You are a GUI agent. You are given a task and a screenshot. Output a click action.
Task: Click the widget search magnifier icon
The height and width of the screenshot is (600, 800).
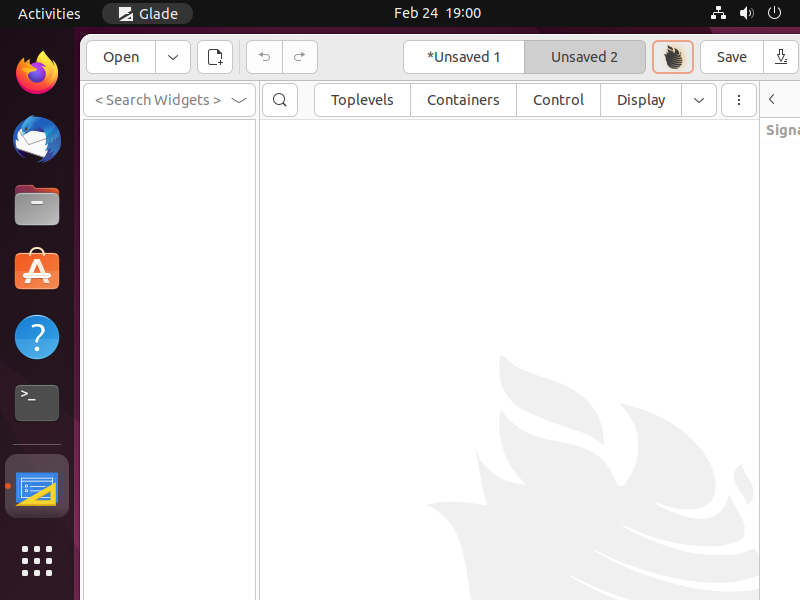tap(280, 100)
